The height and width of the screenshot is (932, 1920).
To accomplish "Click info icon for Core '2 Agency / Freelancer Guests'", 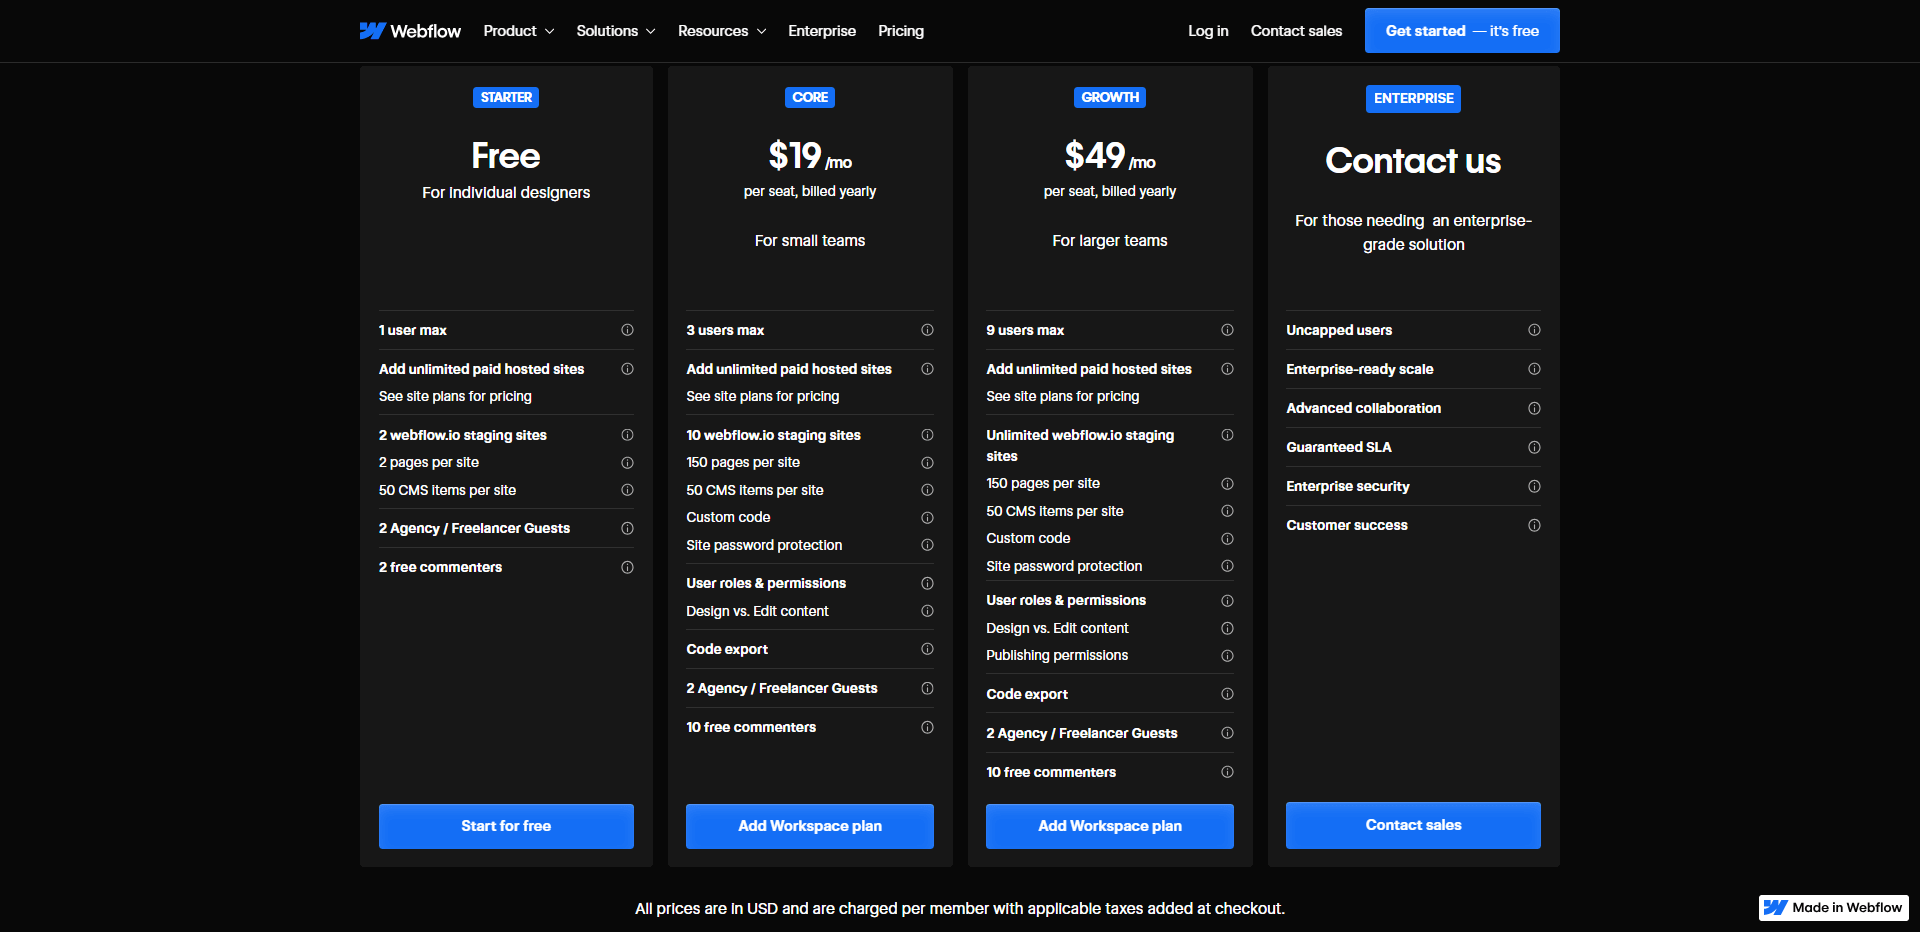I will coord(927,688).
